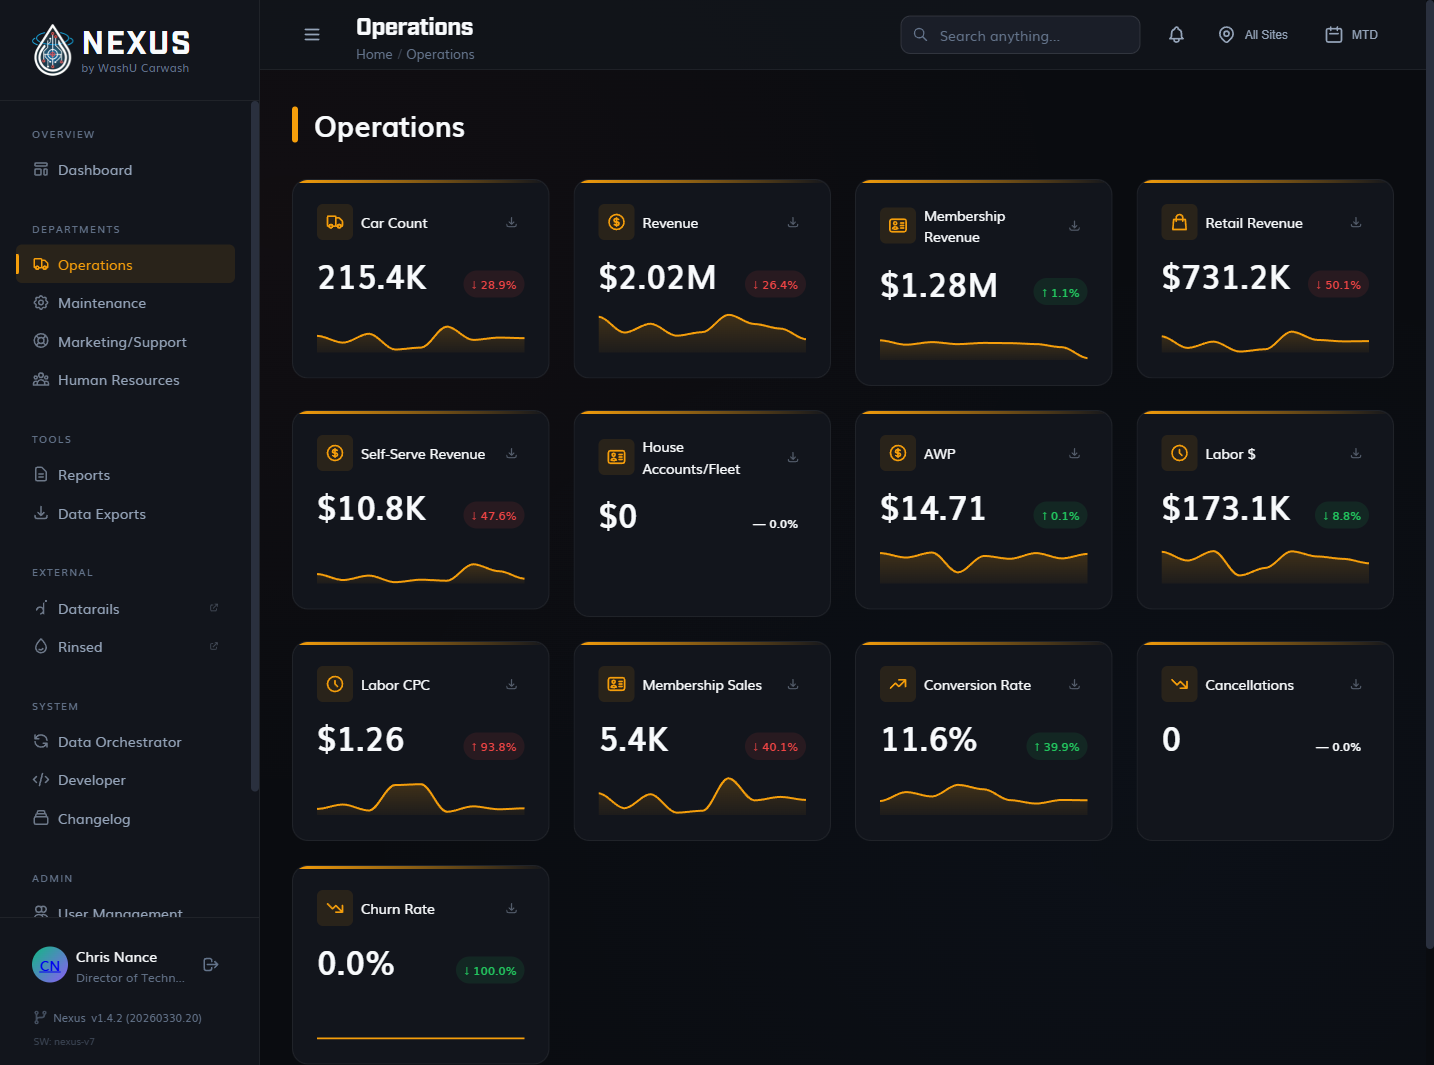Viewport: 1434px width, 1065px height.
Task: Click the 28.9% Car Count change badge
Action: [494, 285]
